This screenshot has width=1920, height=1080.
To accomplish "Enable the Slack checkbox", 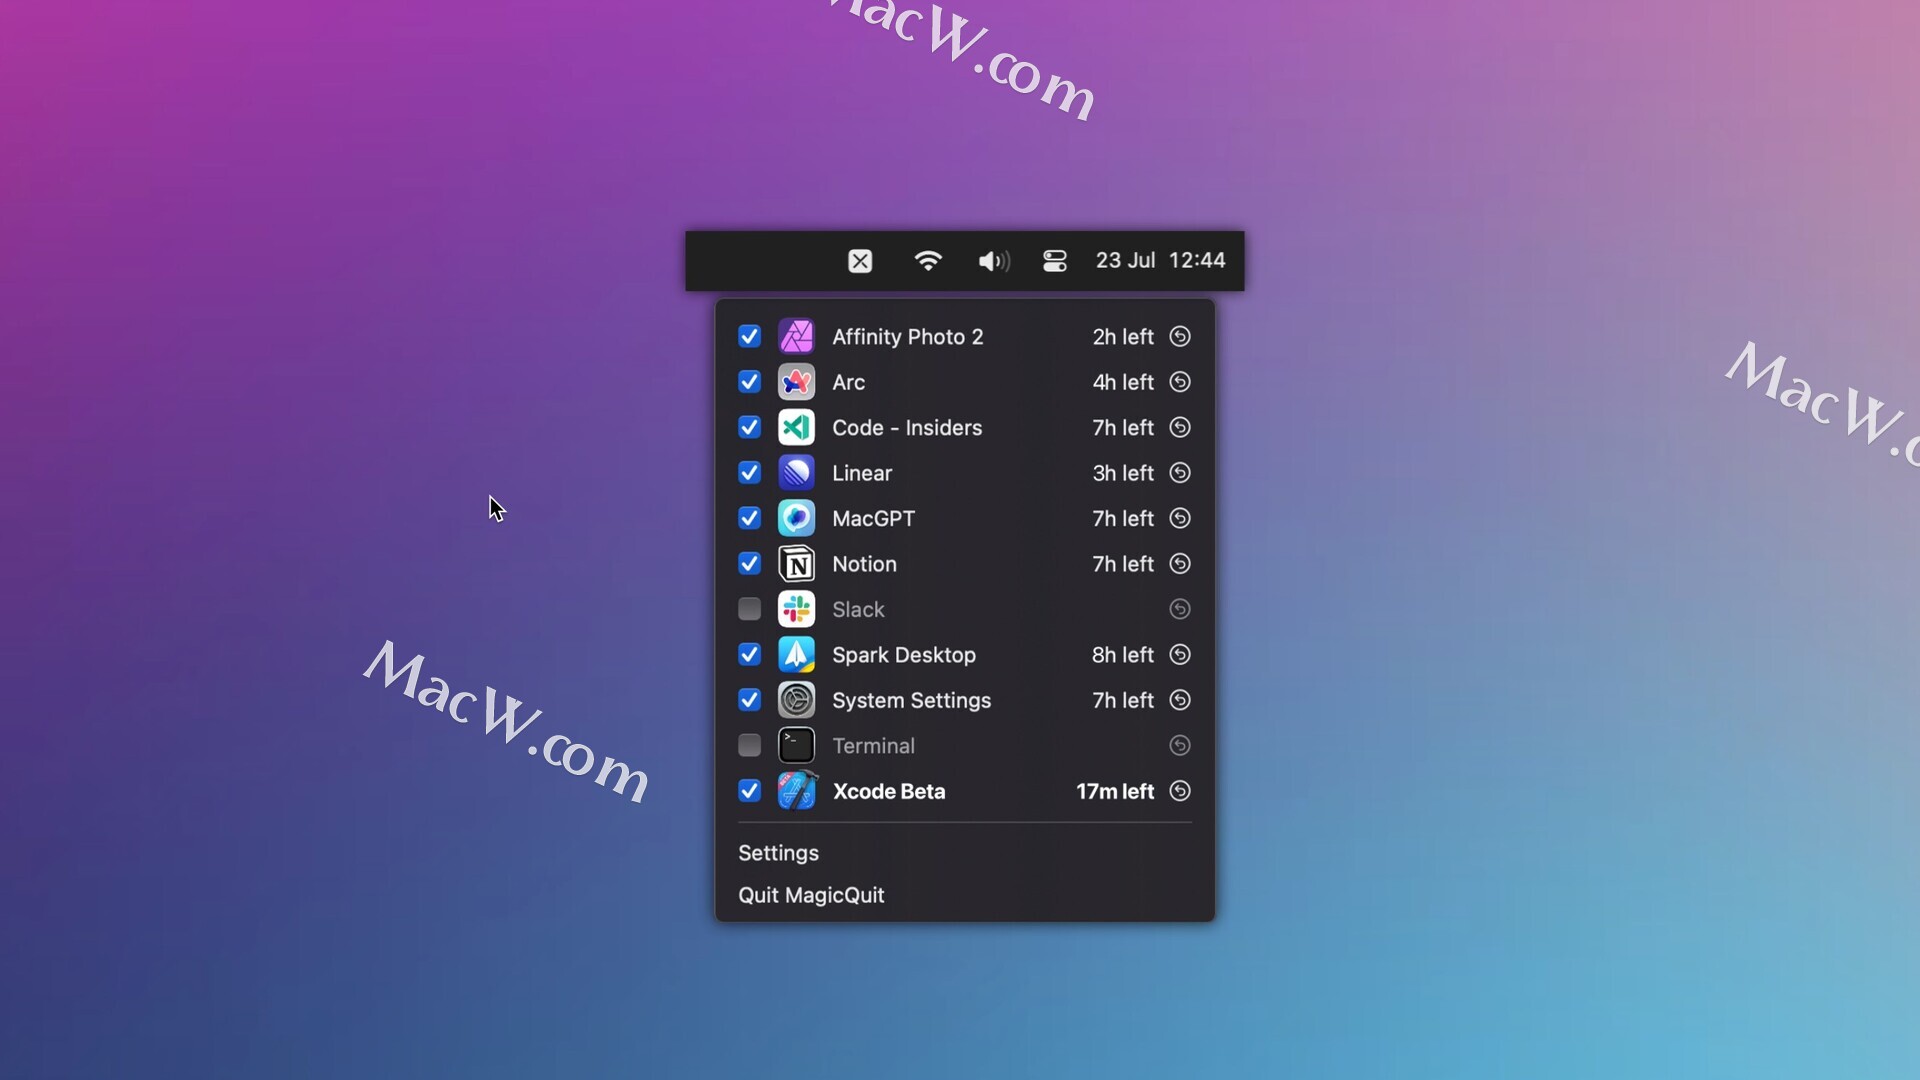I will coord(749,609).
